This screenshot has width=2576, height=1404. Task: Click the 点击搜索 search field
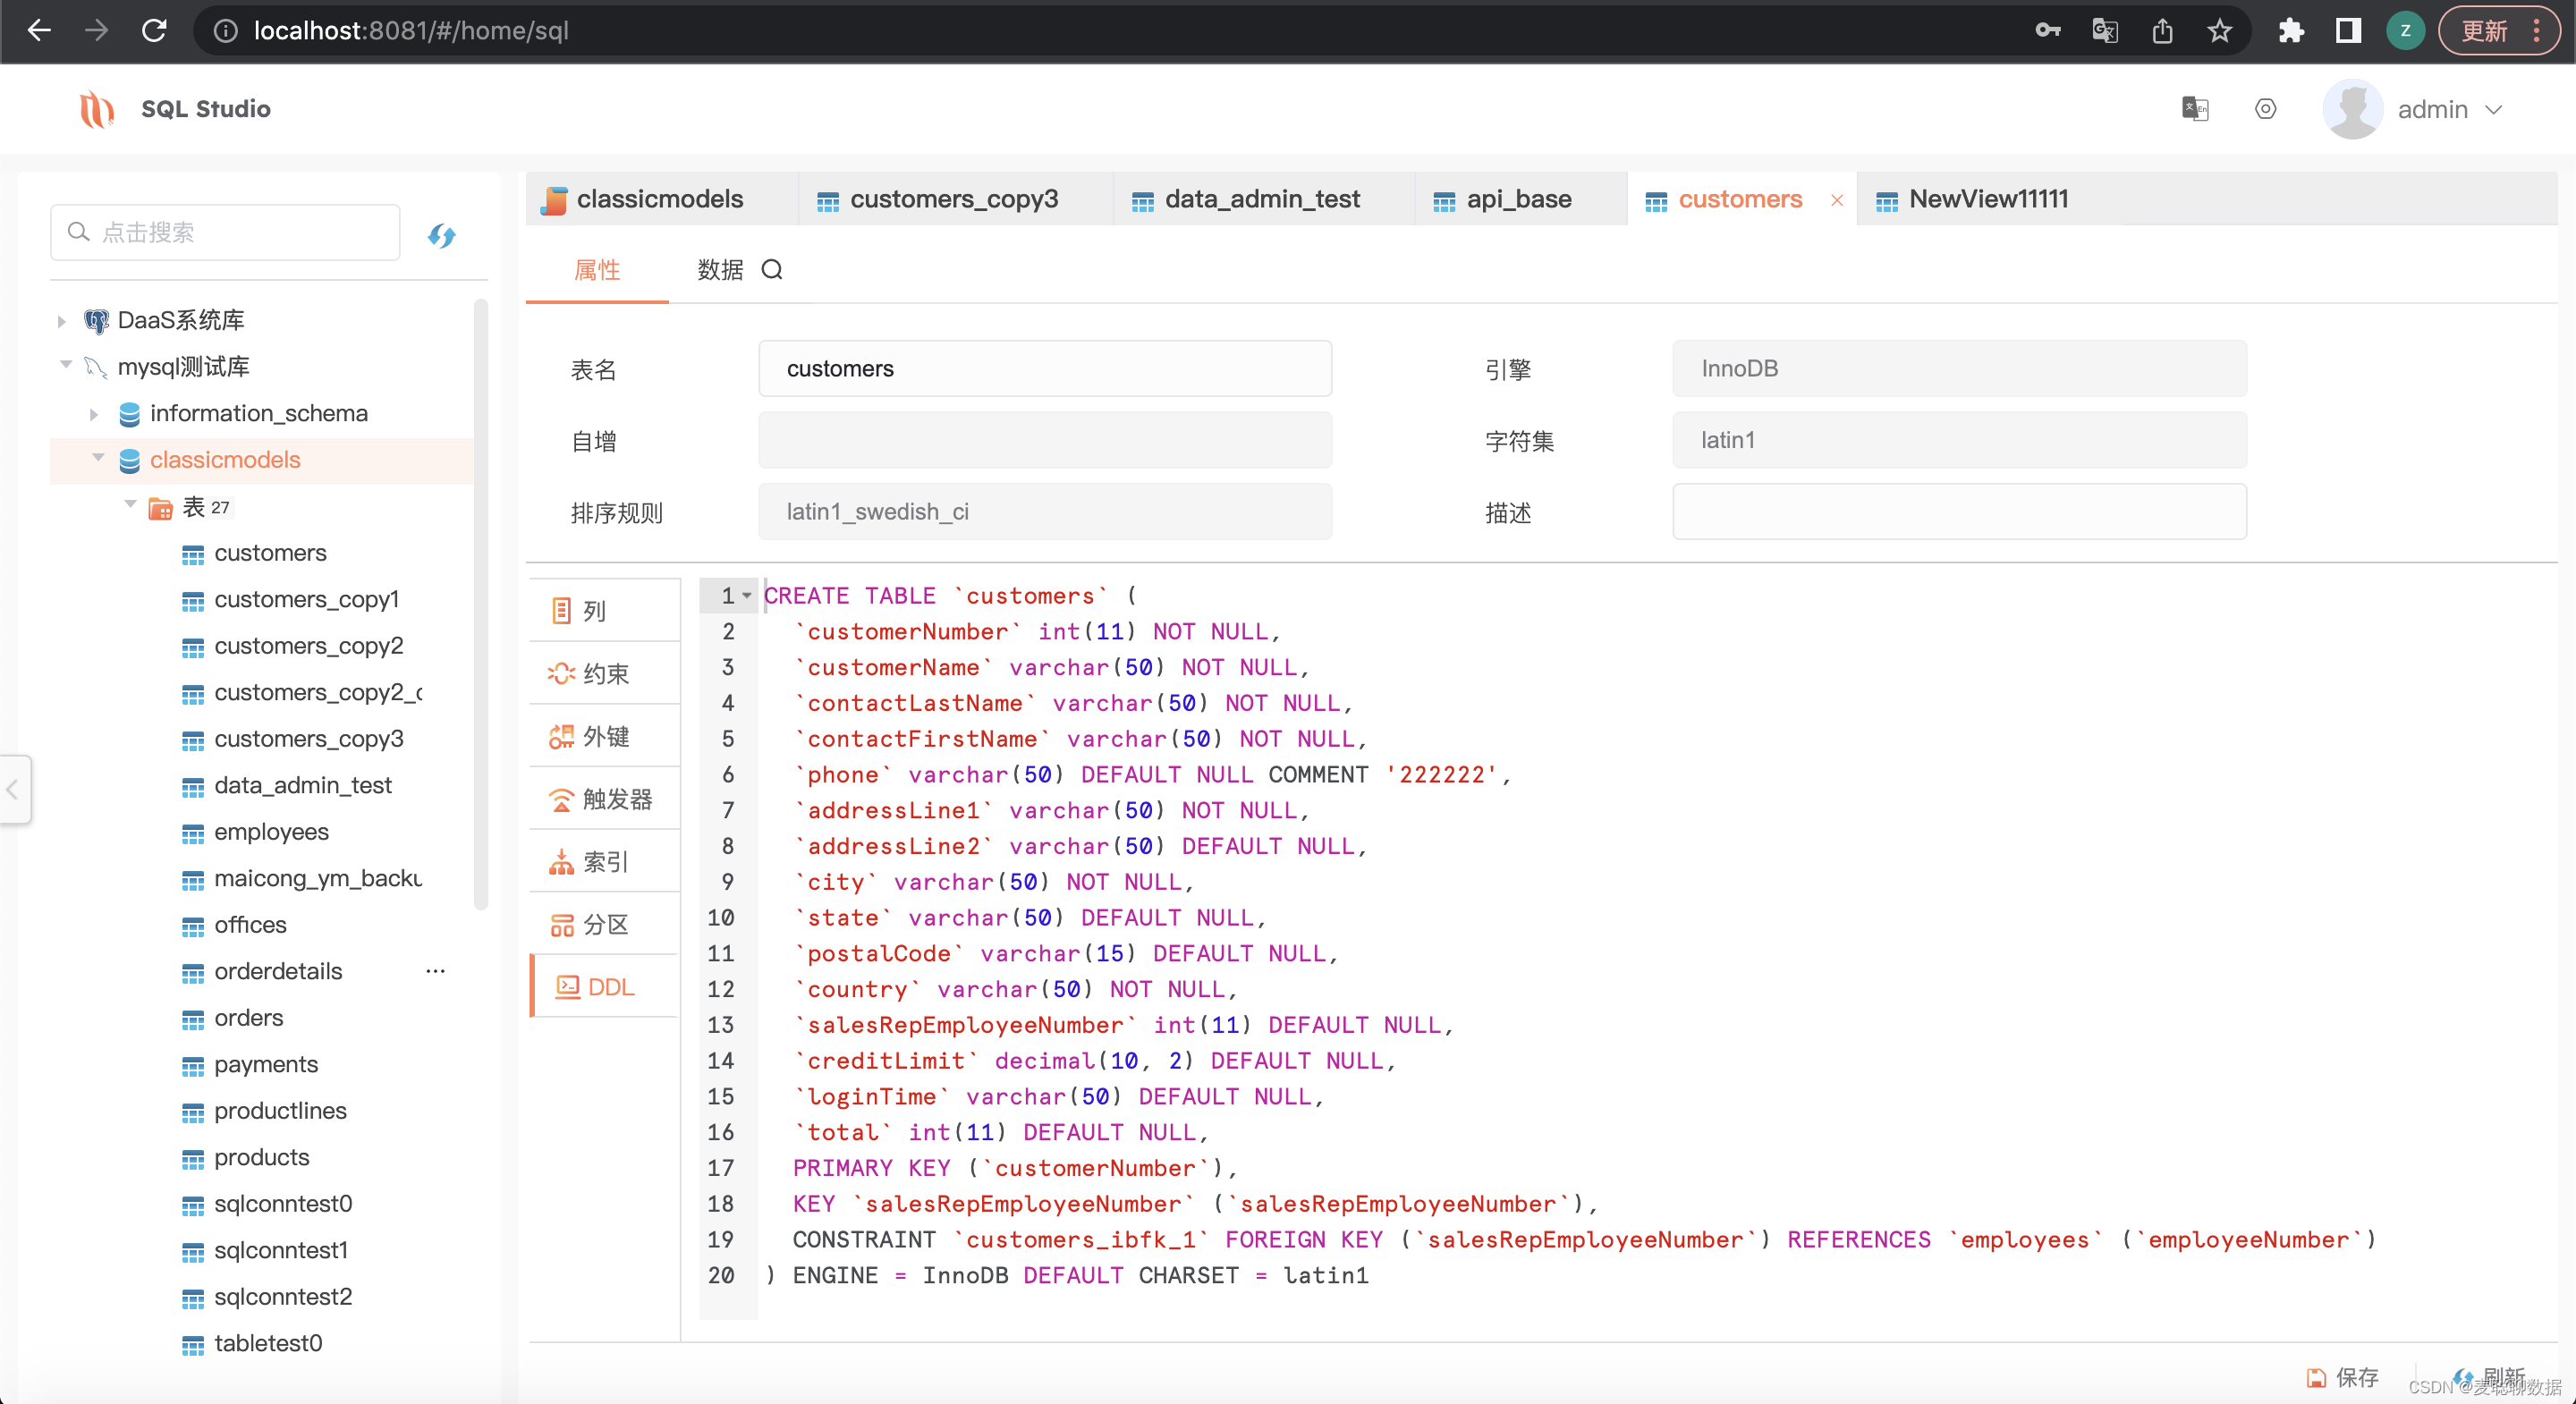[x=226, y=232]
